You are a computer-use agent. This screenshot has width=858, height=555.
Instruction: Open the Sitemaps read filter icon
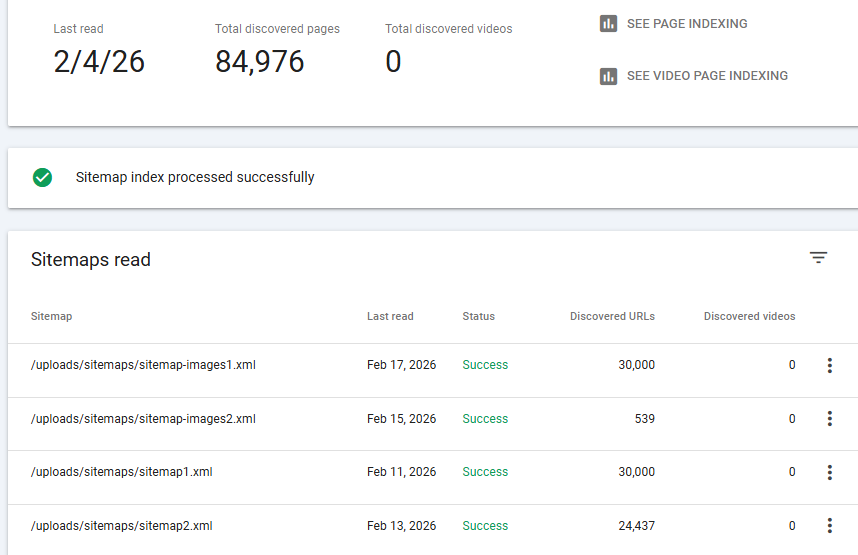[x=818, y=258]
